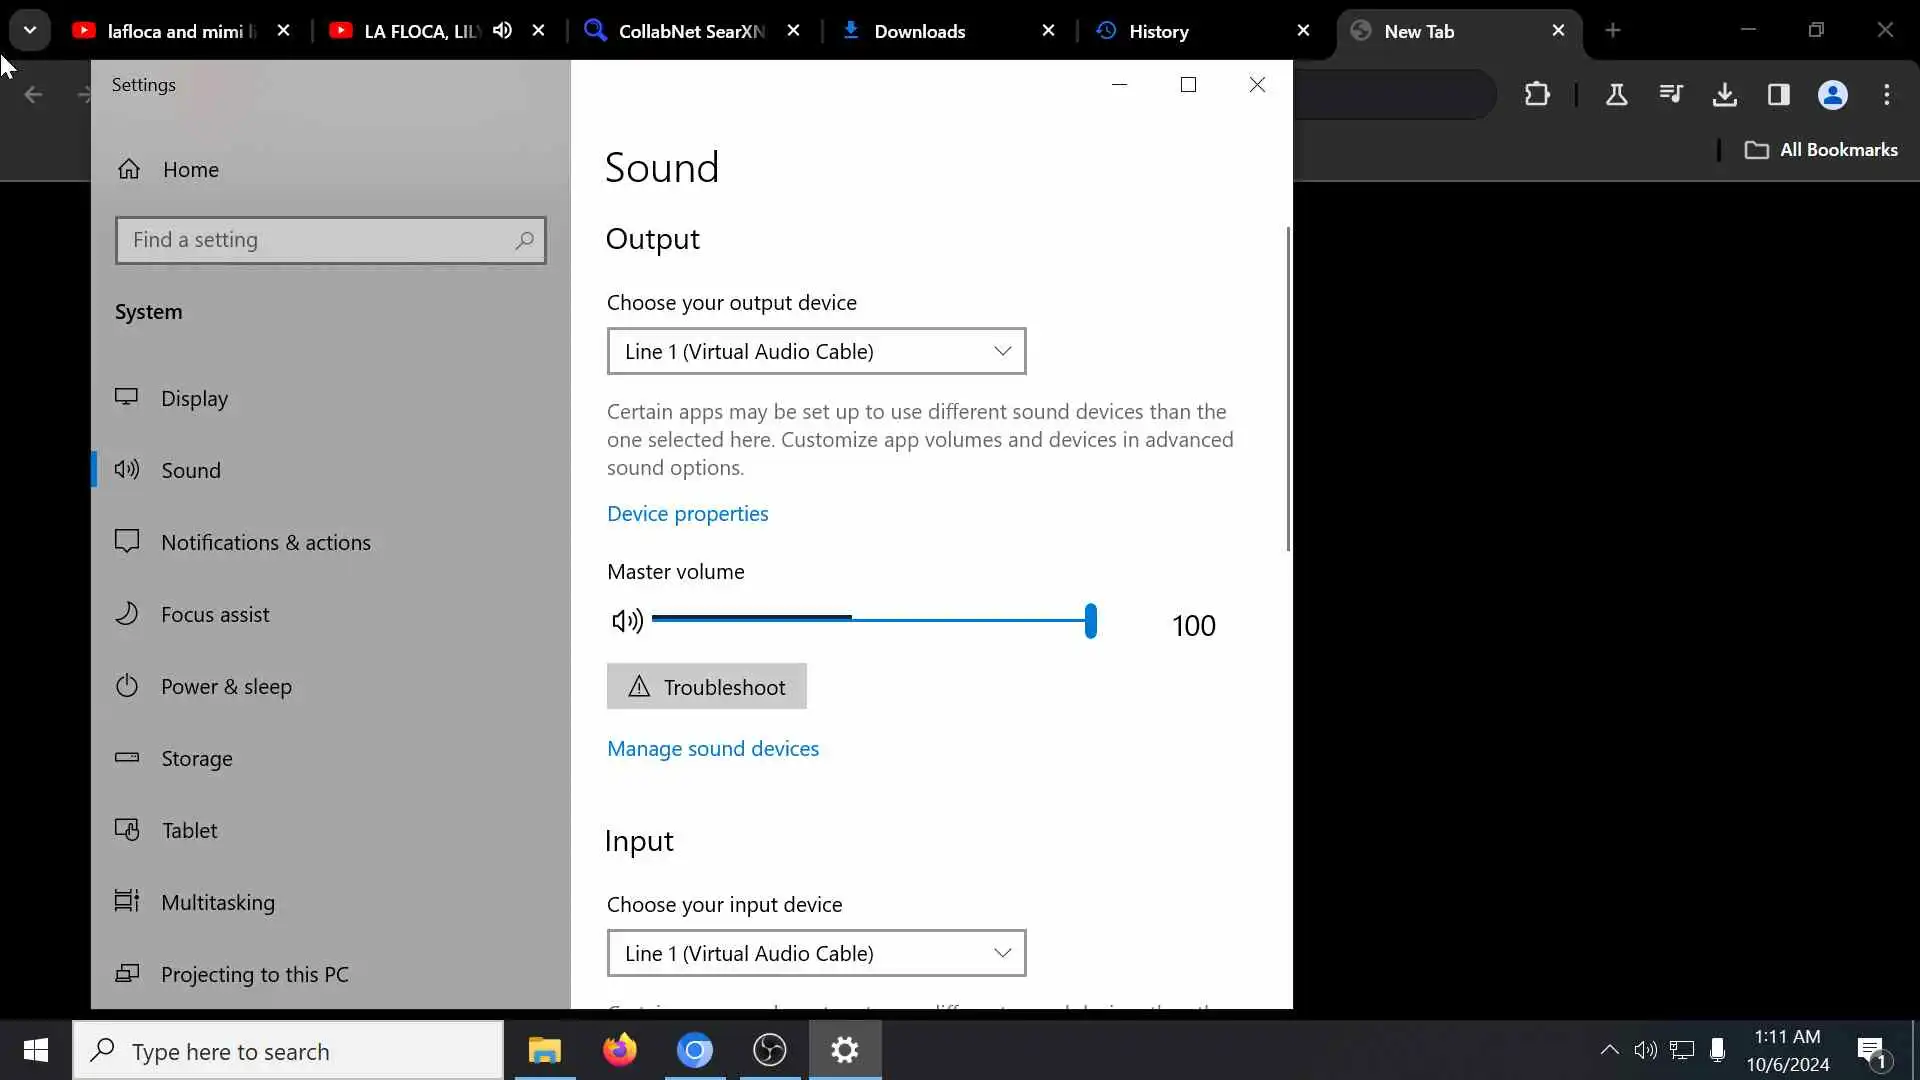Open OBS Studio from taskbar
This screenshot has width=1920, height=1080.
coord(770,1050)
